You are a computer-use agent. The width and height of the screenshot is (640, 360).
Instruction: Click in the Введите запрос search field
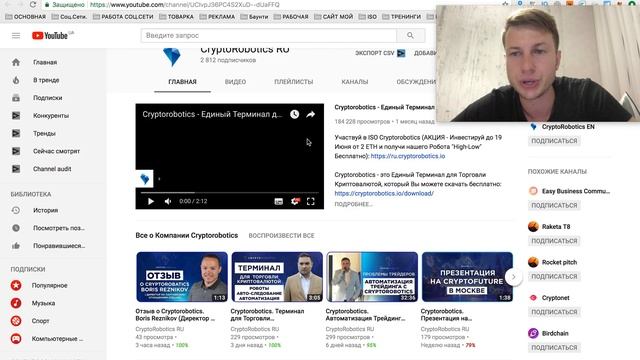click(x=269, y=36)
